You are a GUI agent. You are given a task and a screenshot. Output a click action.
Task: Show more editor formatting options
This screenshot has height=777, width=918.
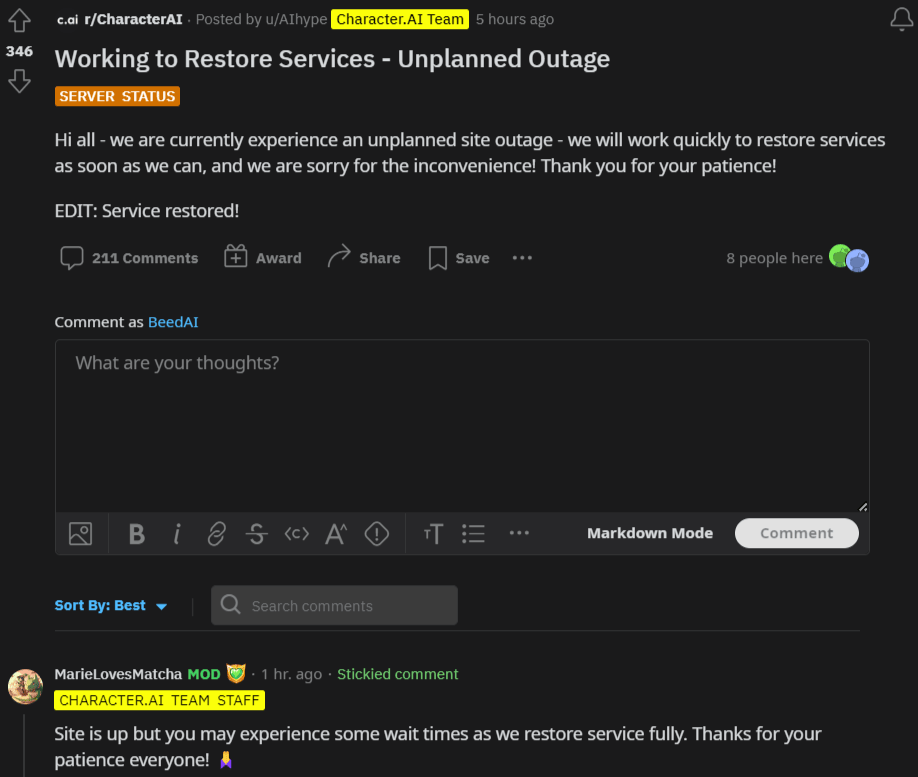coord(519,533)
